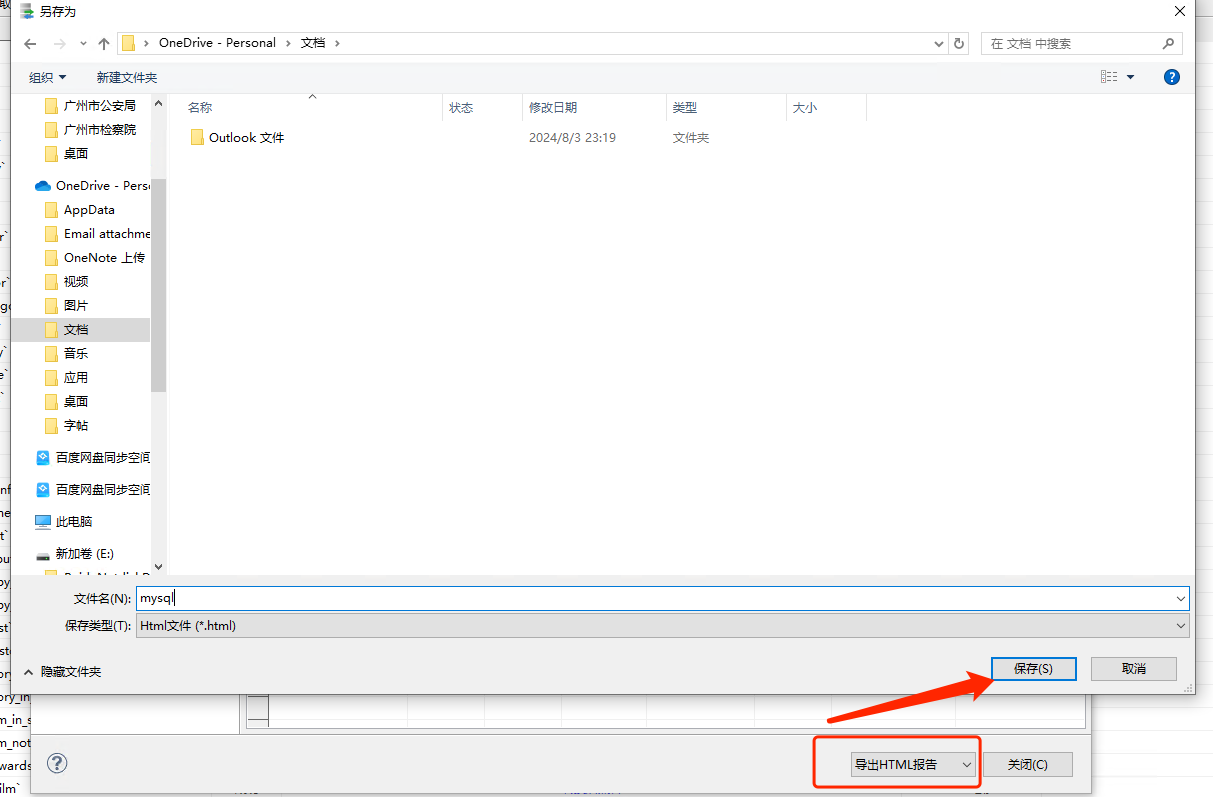This screenshot has width=1213, height=797.
Task: Click the help icon in background dialog
Action: point(57,763)
